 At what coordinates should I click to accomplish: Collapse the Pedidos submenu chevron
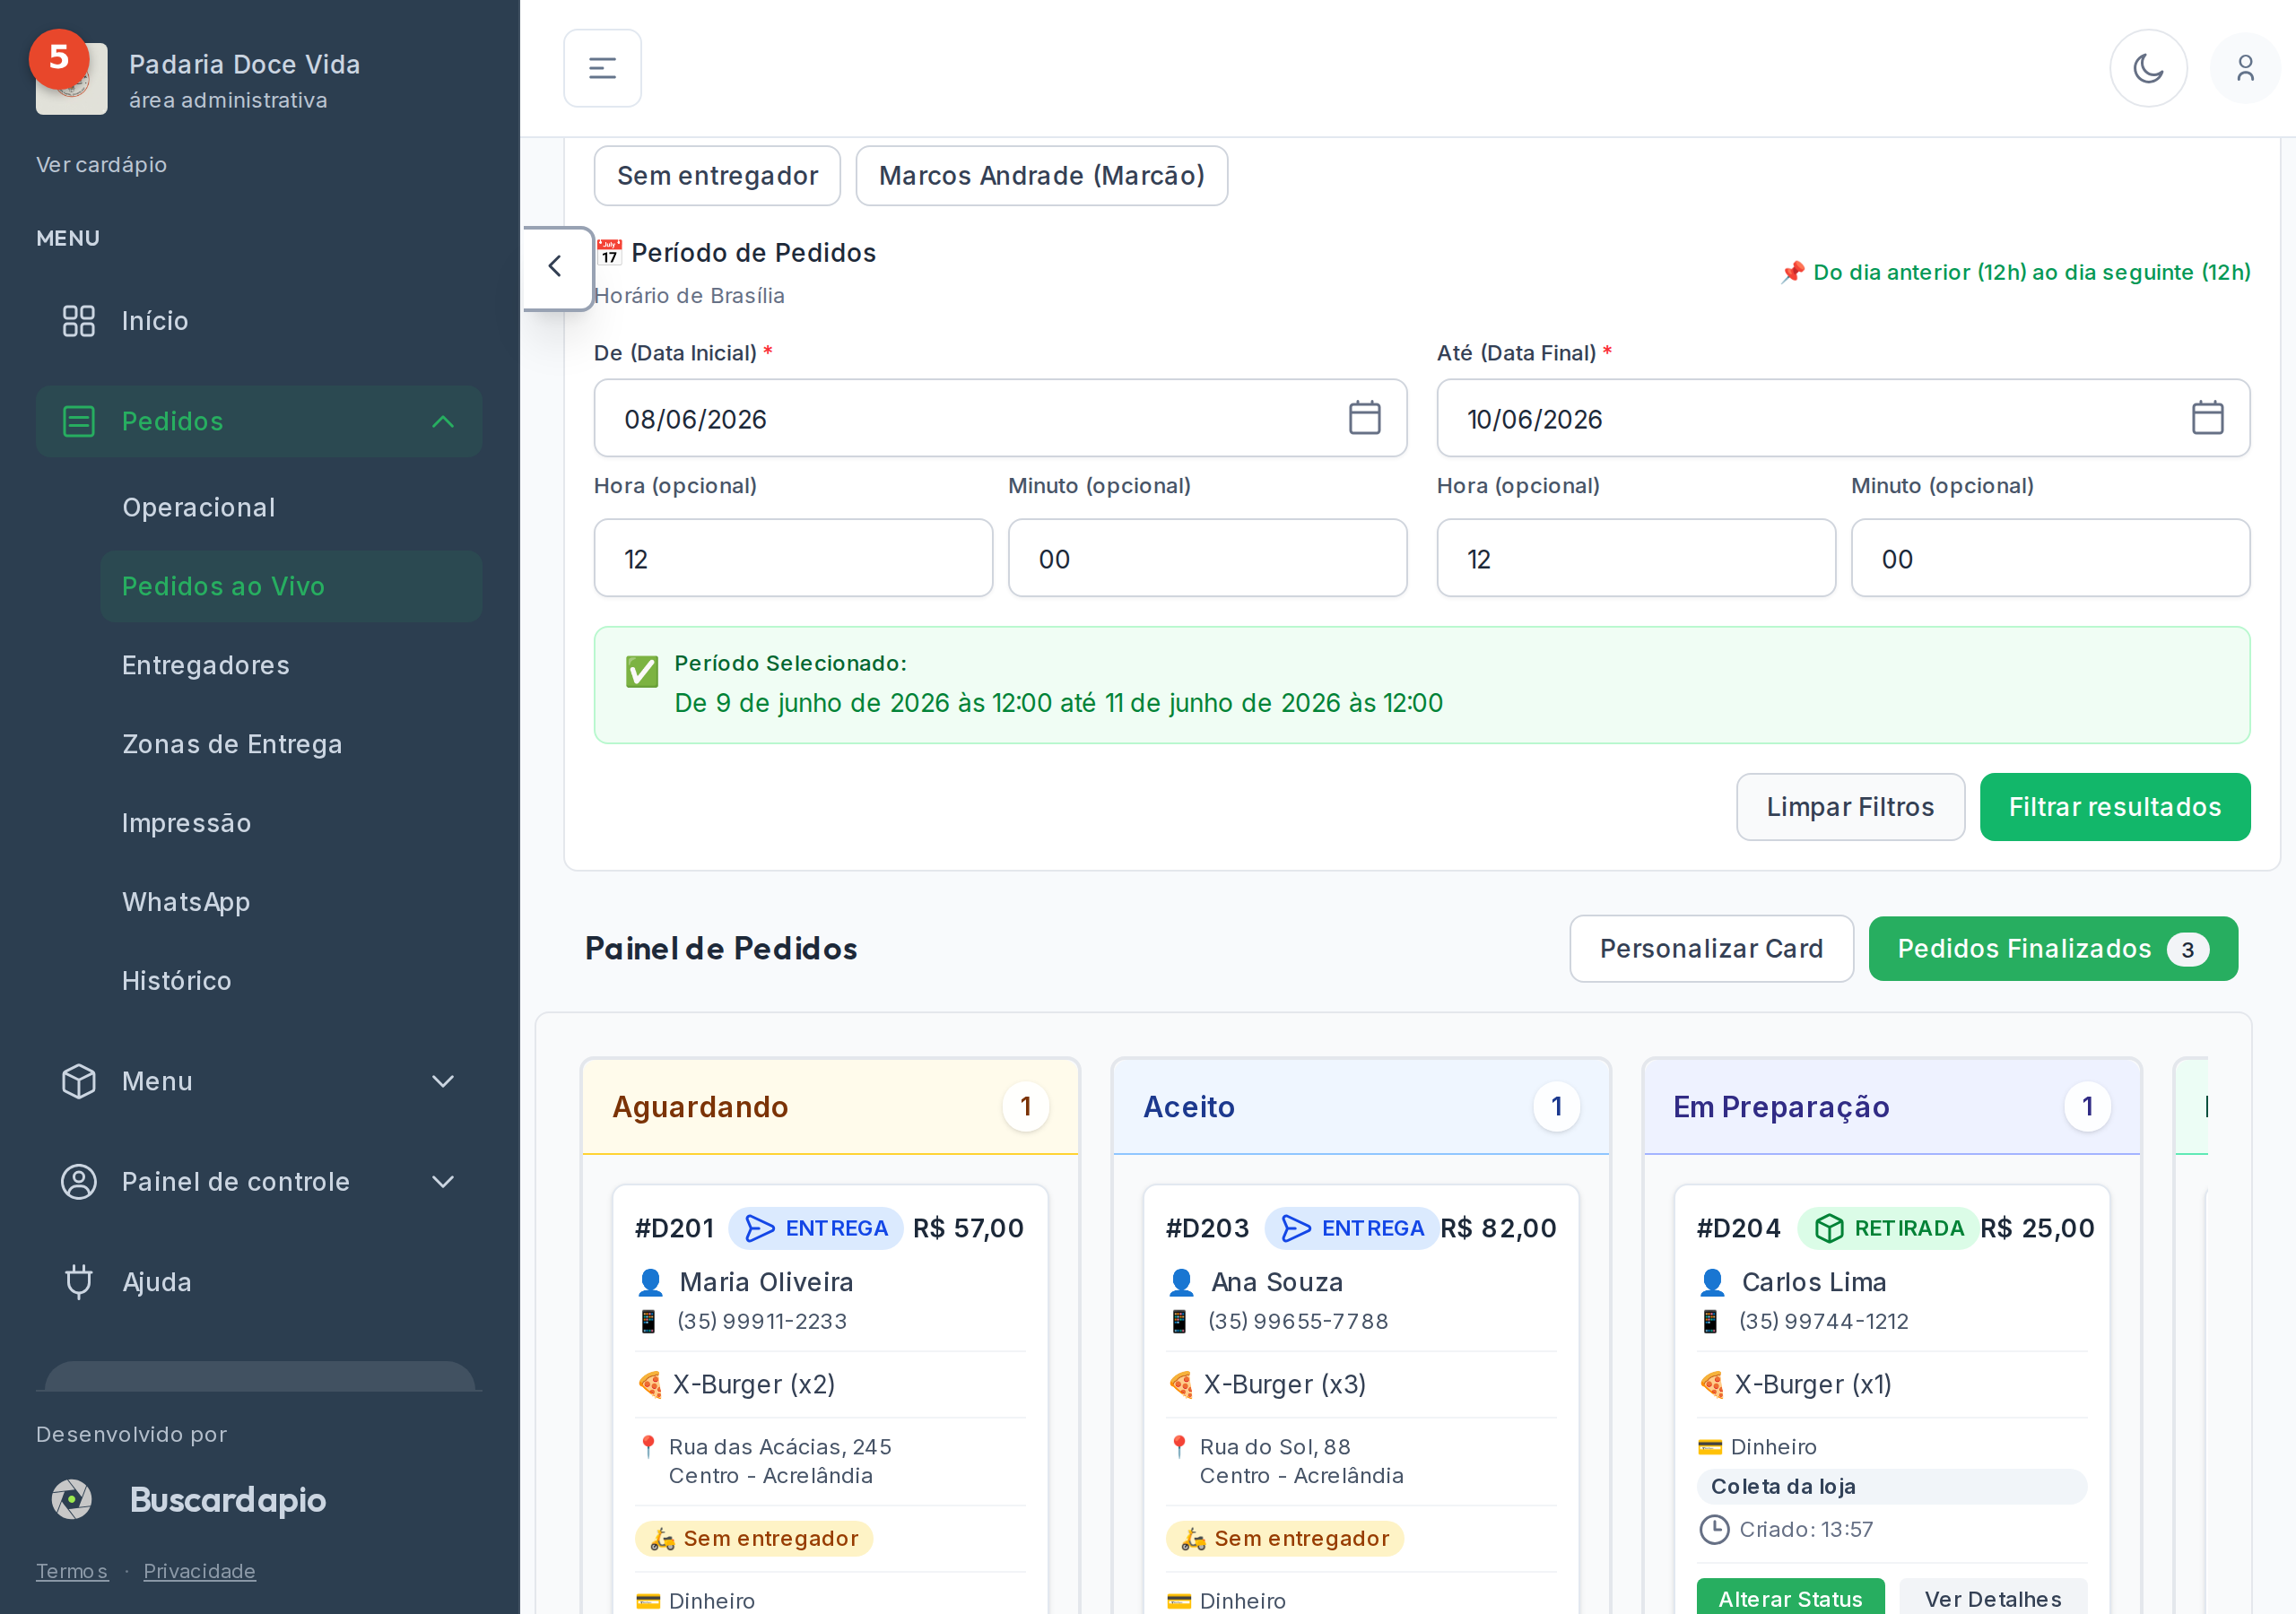point(443,421)
